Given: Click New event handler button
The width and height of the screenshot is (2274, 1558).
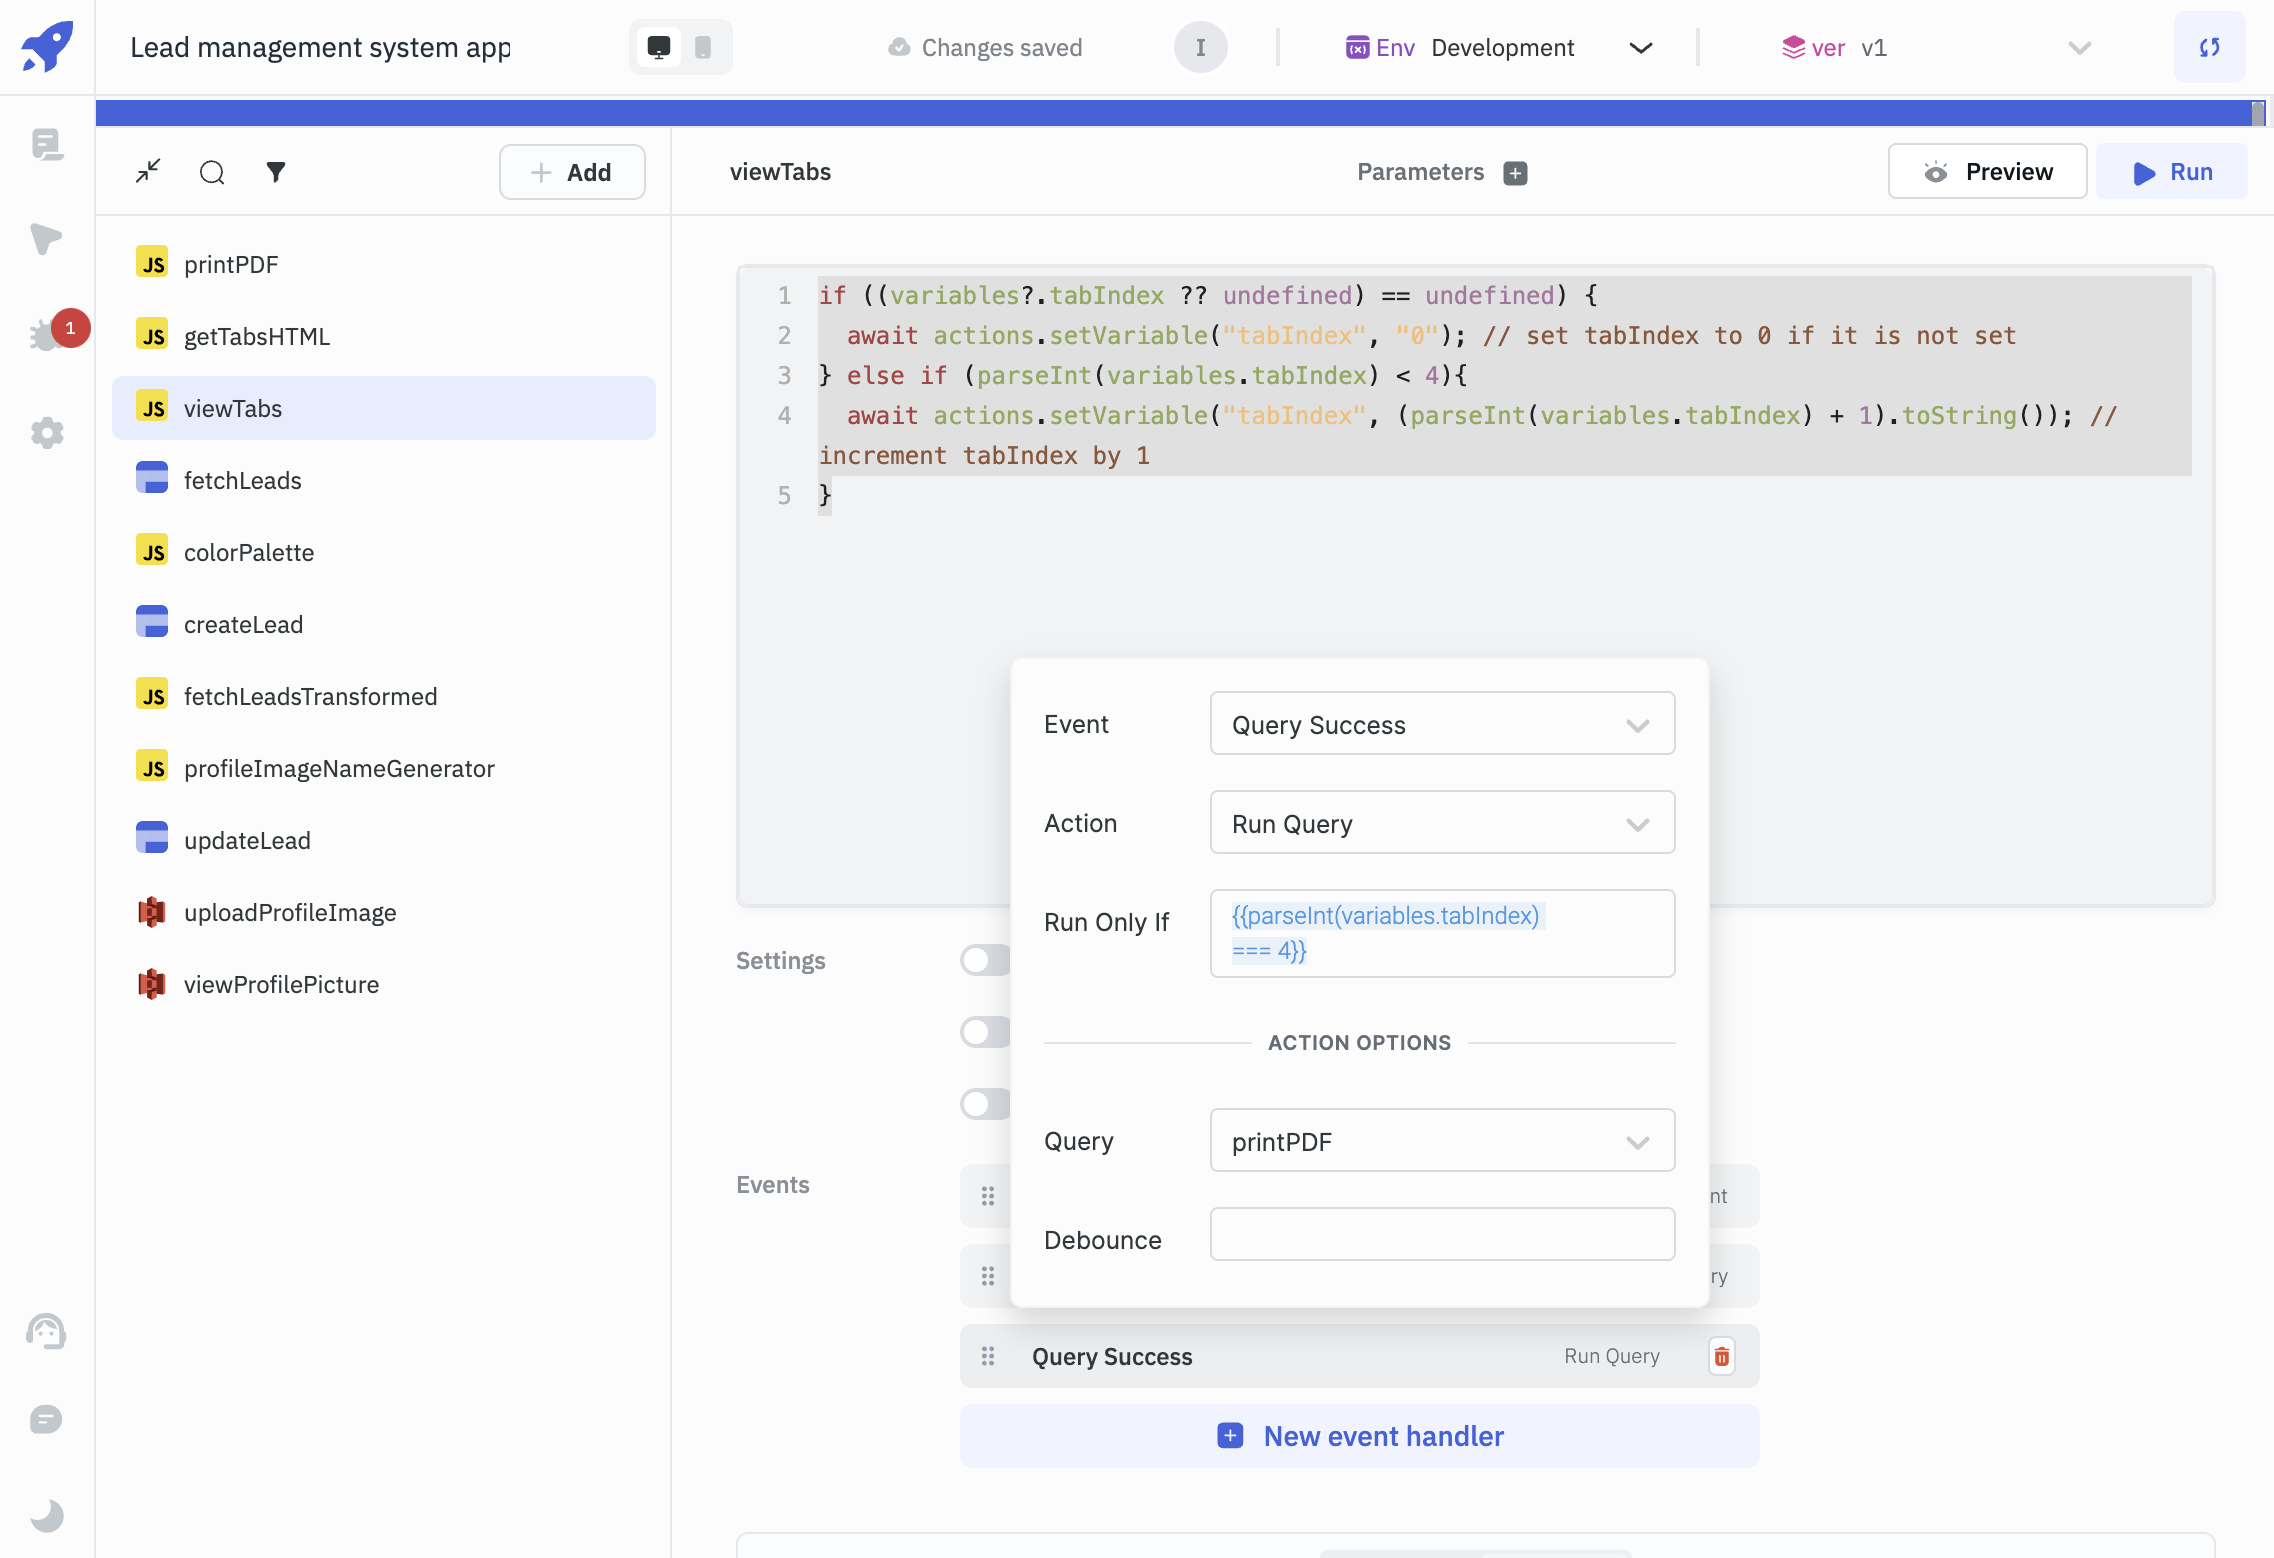Looking at the screenshot, I should [x=1360, y=1434].
